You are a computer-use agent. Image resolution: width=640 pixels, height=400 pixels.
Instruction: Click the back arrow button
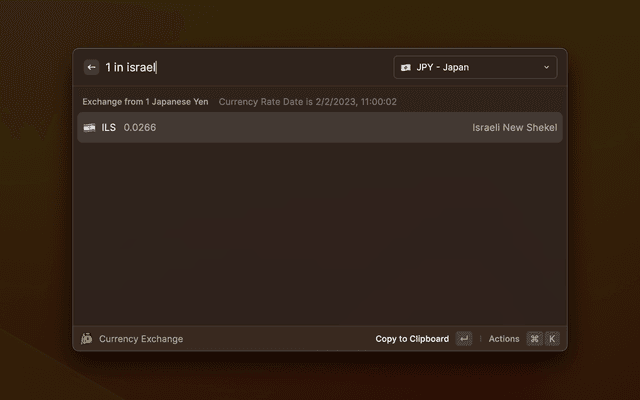point(91,67)
